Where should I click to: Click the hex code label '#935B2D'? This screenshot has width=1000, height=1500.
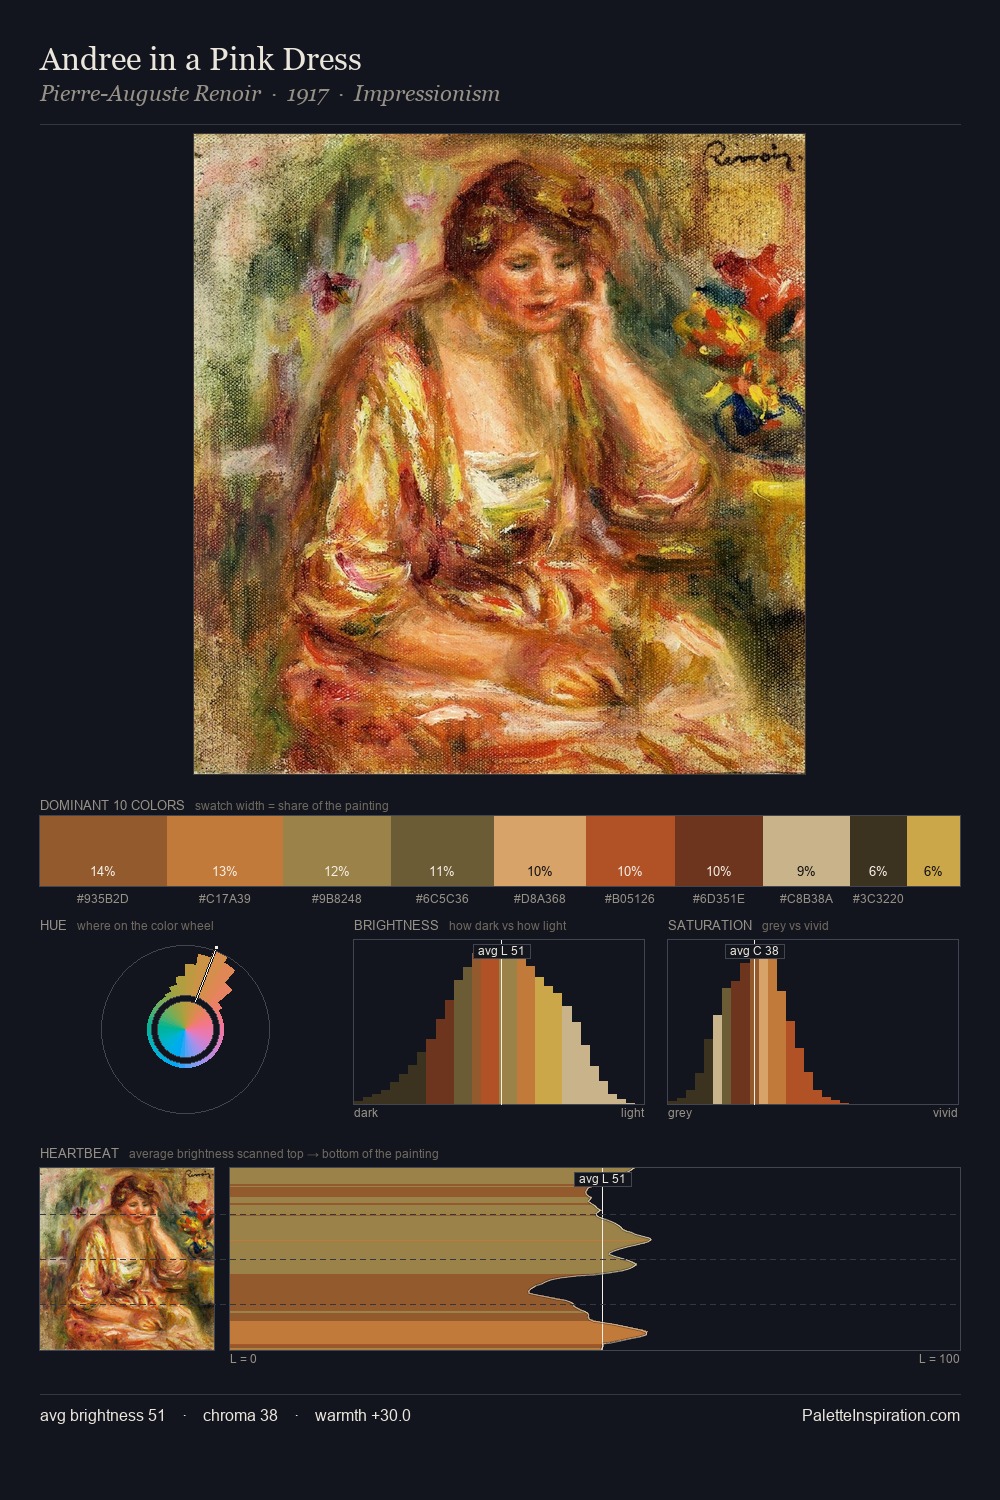(x=103, y=899)
